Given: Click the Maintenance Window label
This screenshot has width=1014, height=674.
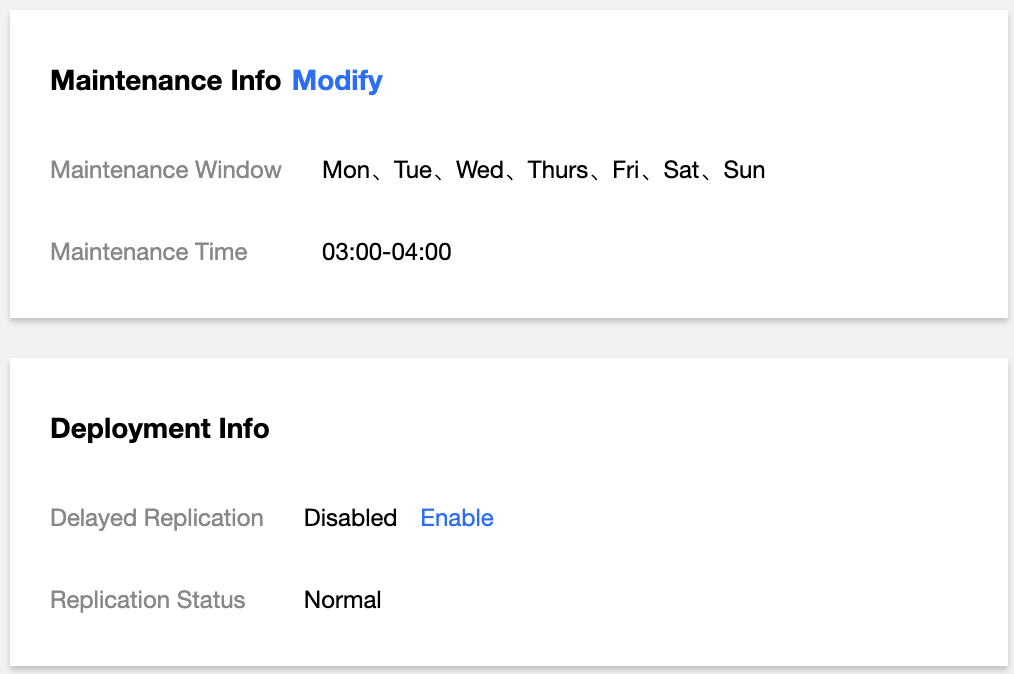Looking at the screenshot, I should [x=166, y=170].
